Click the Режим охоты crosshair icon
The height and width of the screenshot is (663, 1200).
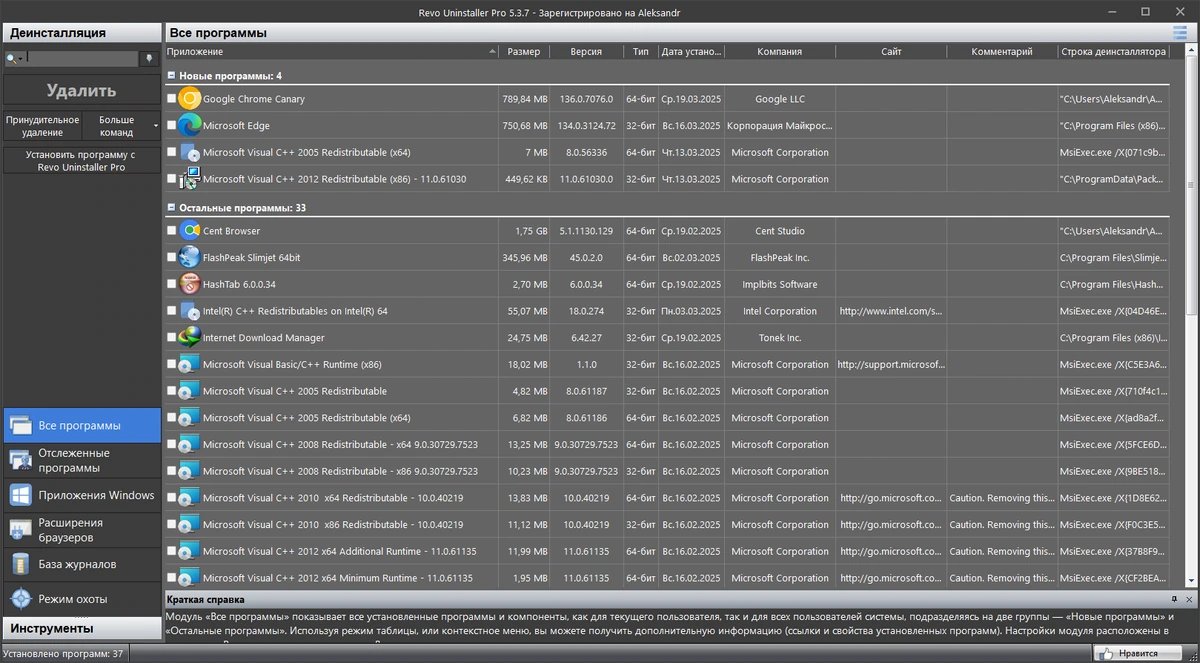(21, 599)
